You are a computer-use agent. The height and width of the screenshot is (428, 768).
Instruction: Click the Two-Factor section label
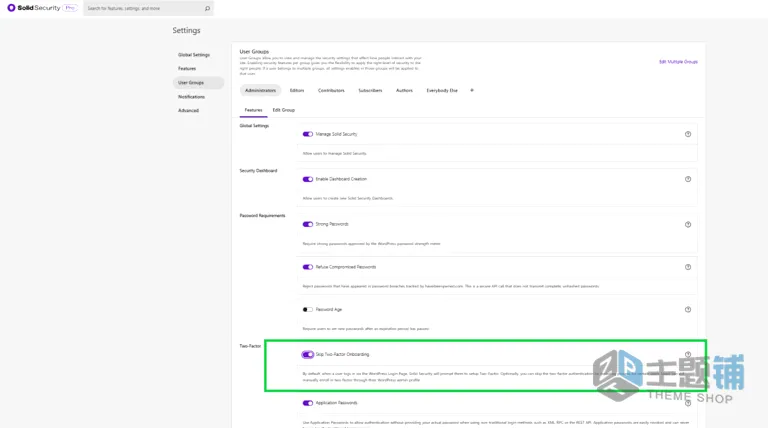(x=250, y=346)
